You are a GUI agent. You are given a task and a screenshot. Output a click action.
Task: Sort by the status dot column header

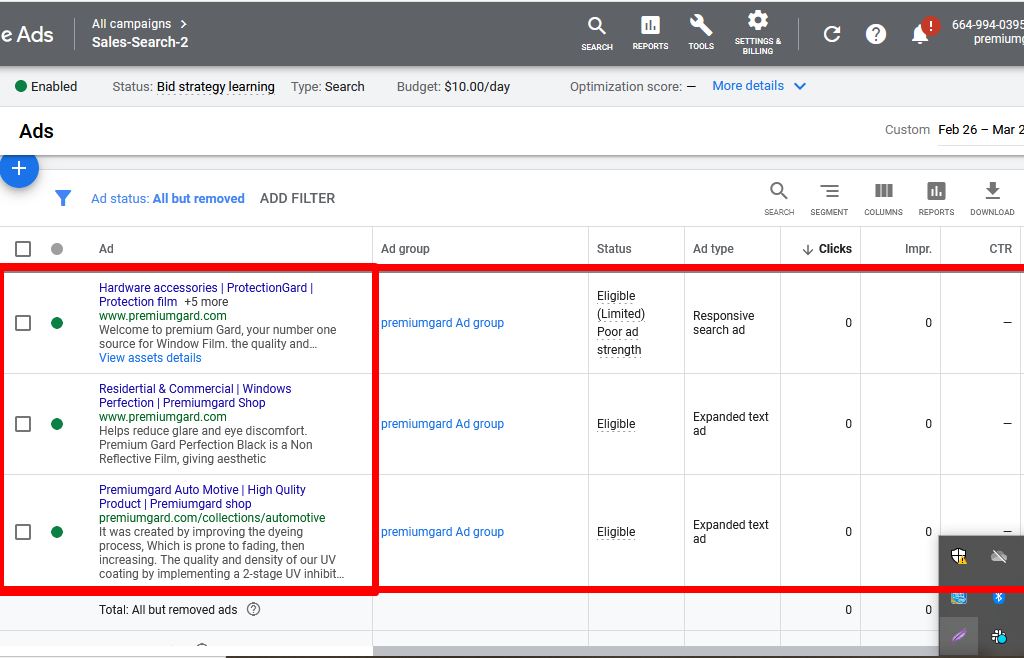[x=57, y=249]
